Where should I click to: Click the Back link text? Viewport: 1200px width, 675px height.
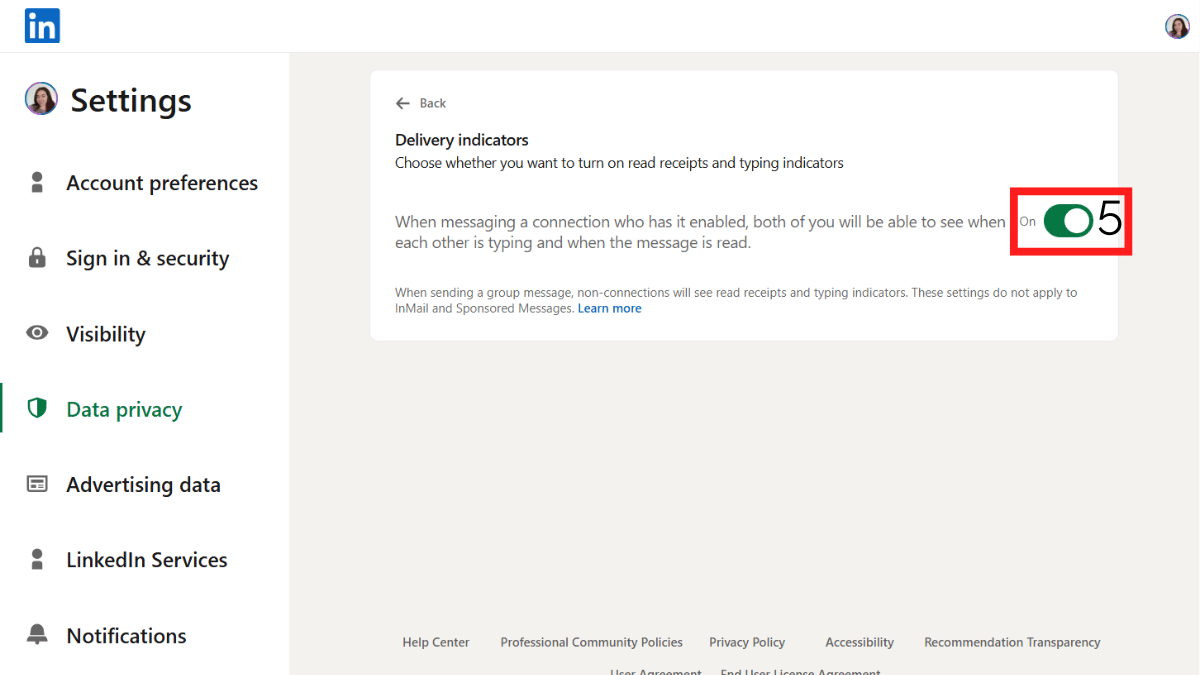pyautogui.click(x=433, y=103)
